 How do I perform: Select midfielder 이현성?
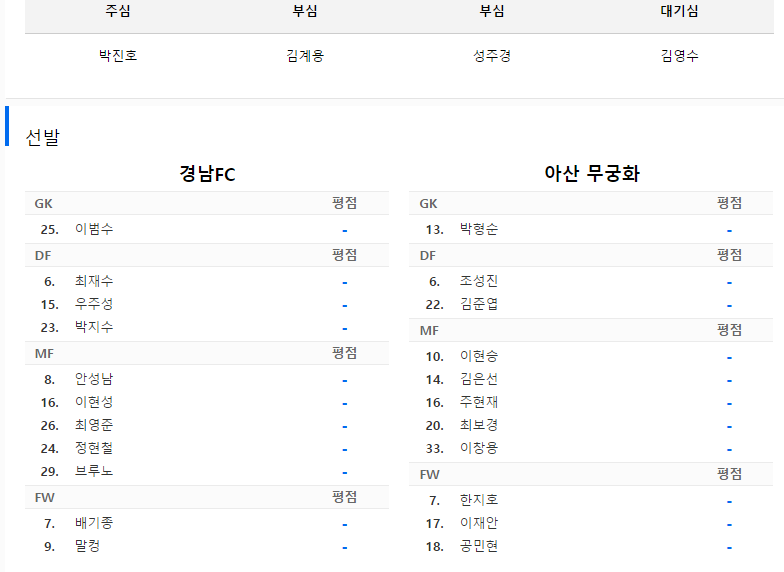94,402
